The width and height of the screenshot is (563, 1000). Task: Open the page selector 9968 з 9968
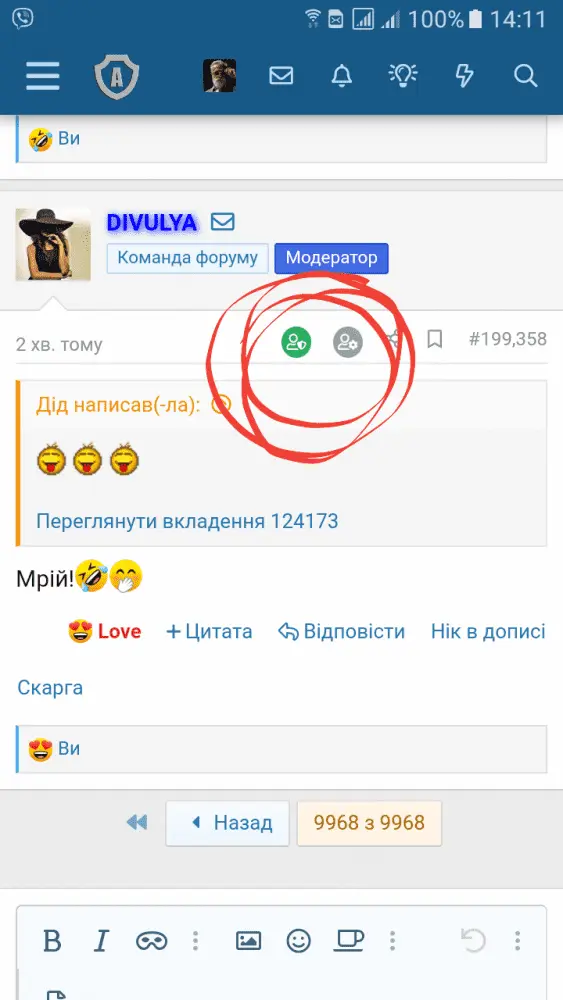369,823
